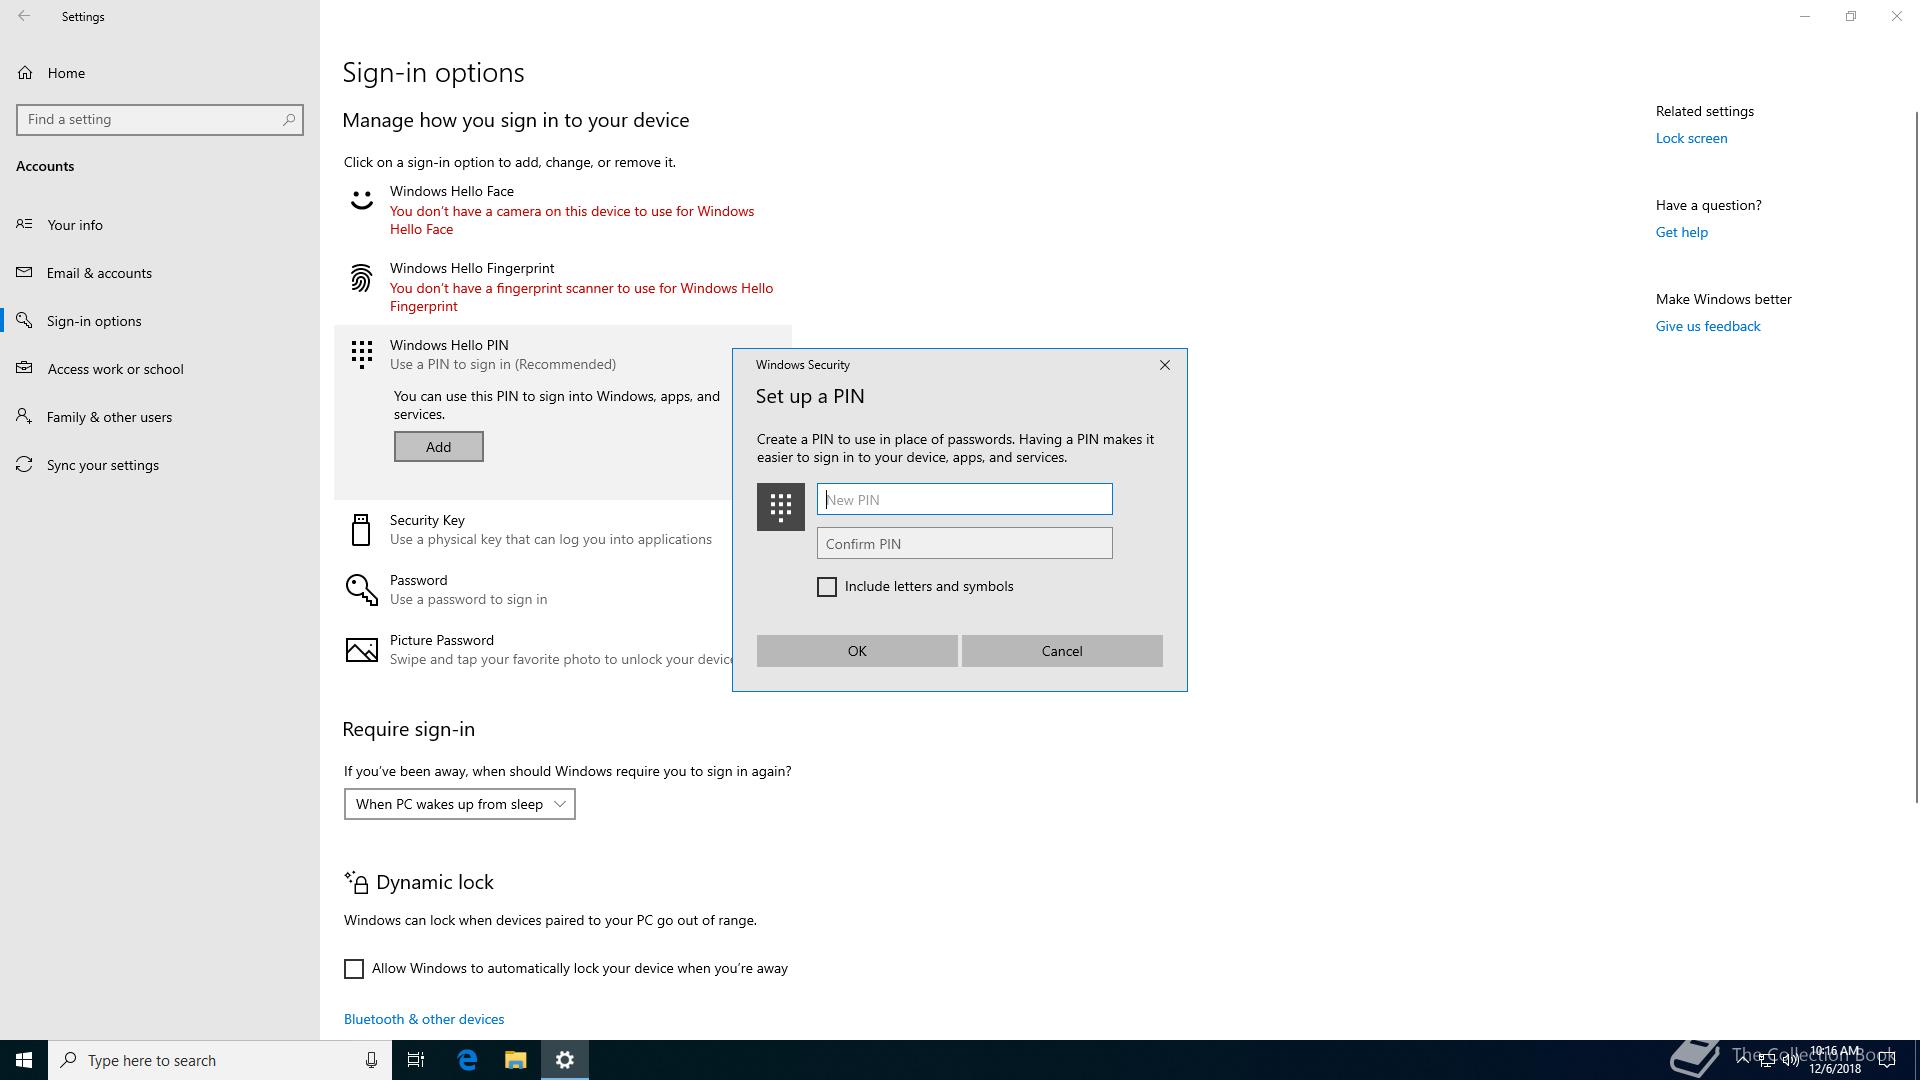The width and height of the screenshot is (1920, 1080).
Task: Open Bluetooth & other devices link
Action: click(424, 1019)
